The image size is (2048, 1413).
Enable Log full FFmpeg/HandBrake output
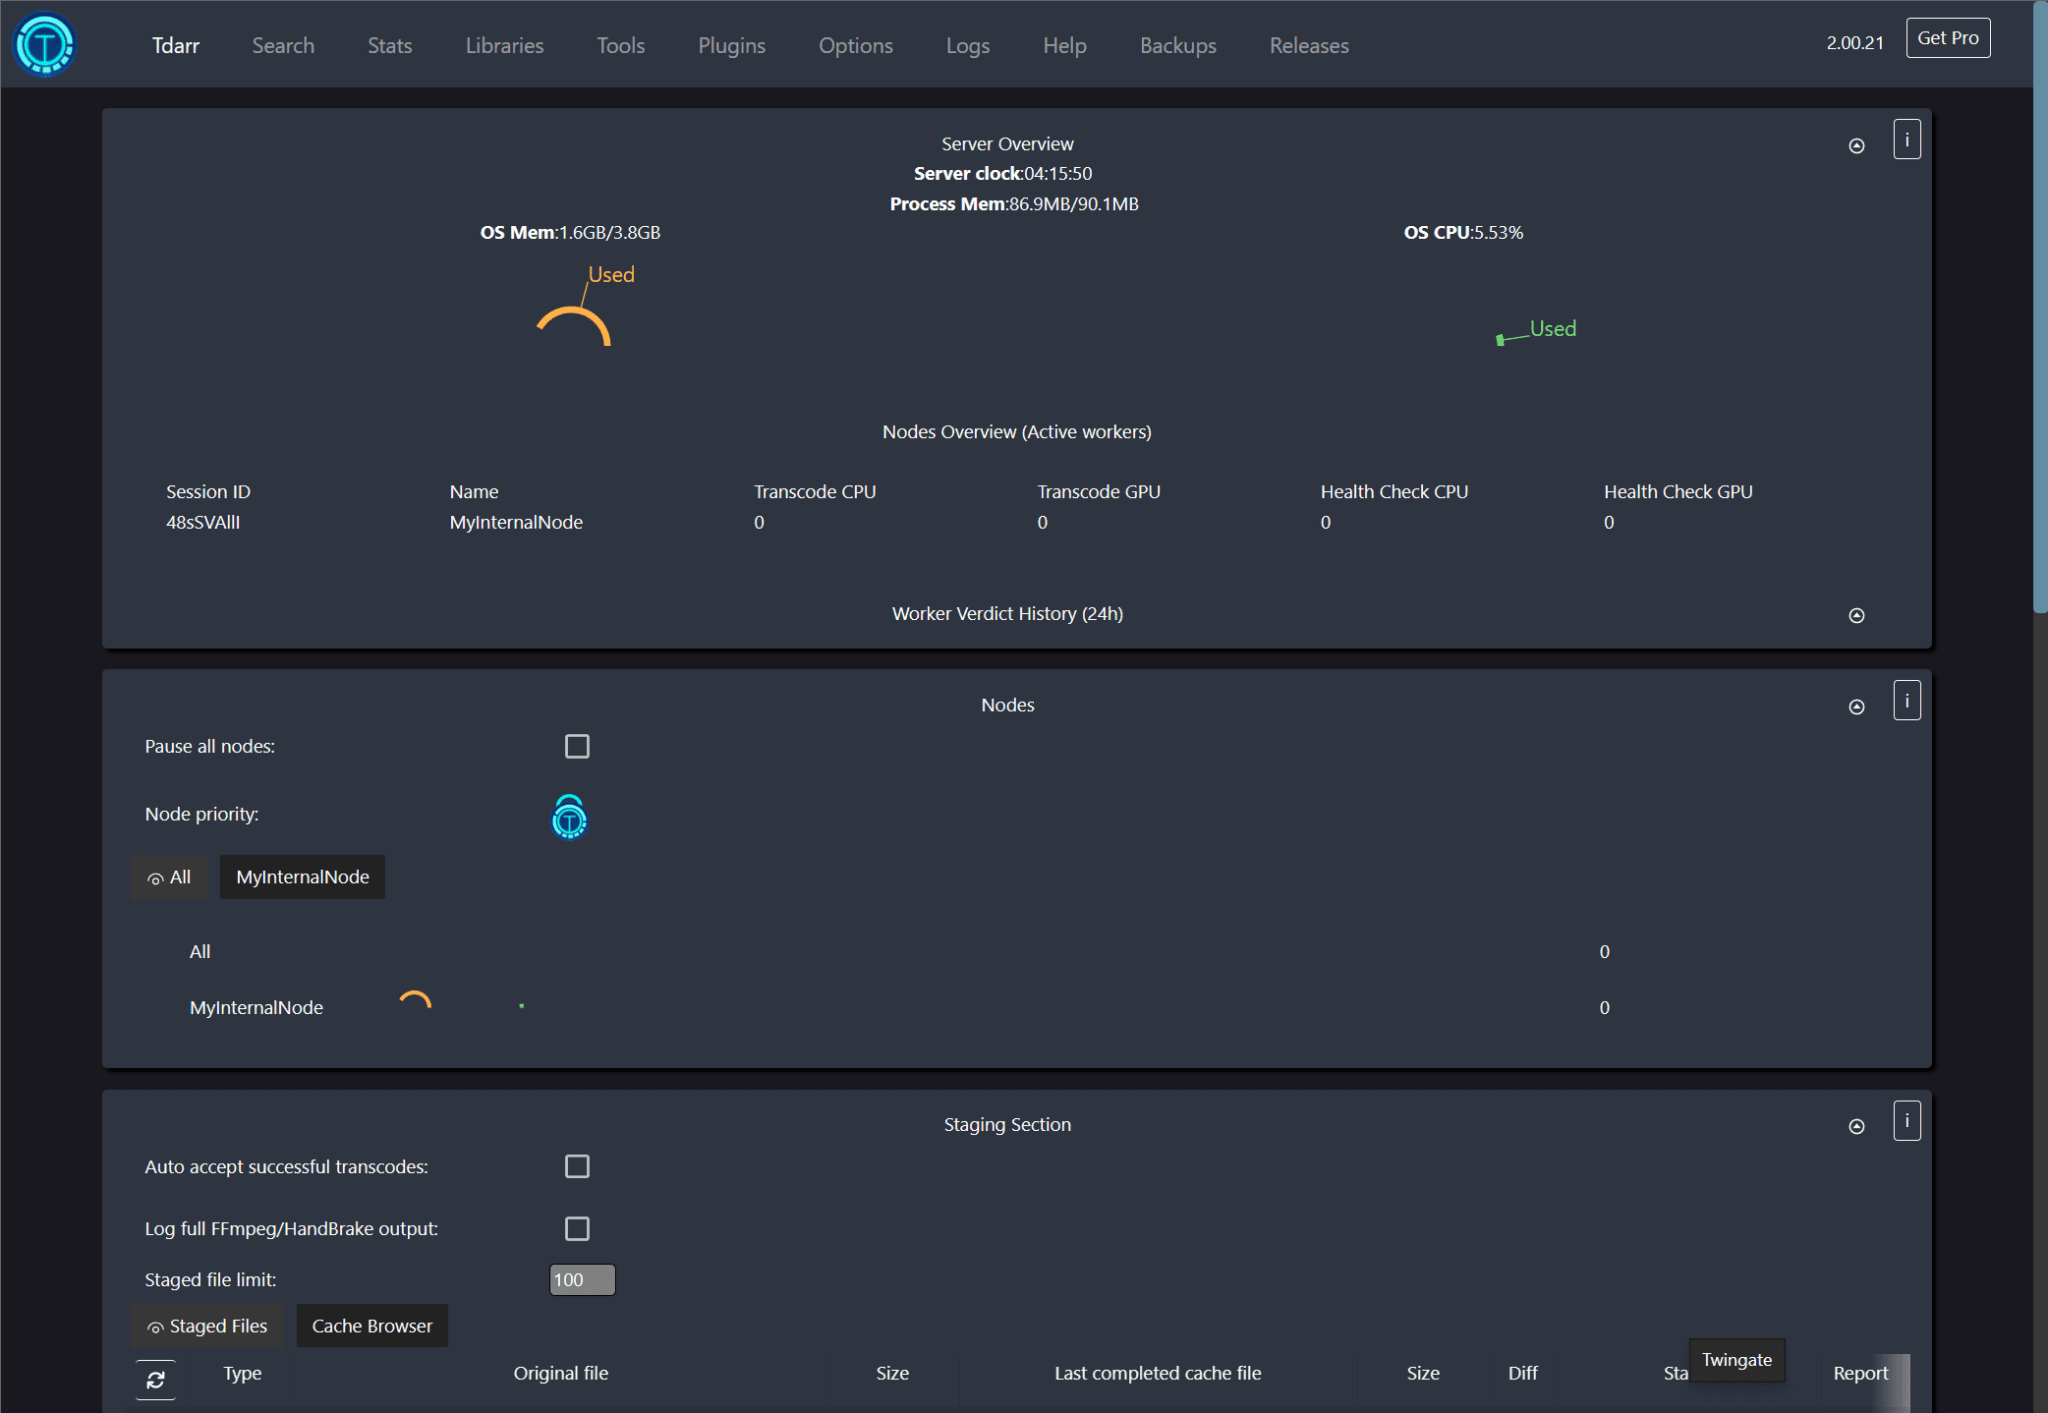tap(577, 1228)
